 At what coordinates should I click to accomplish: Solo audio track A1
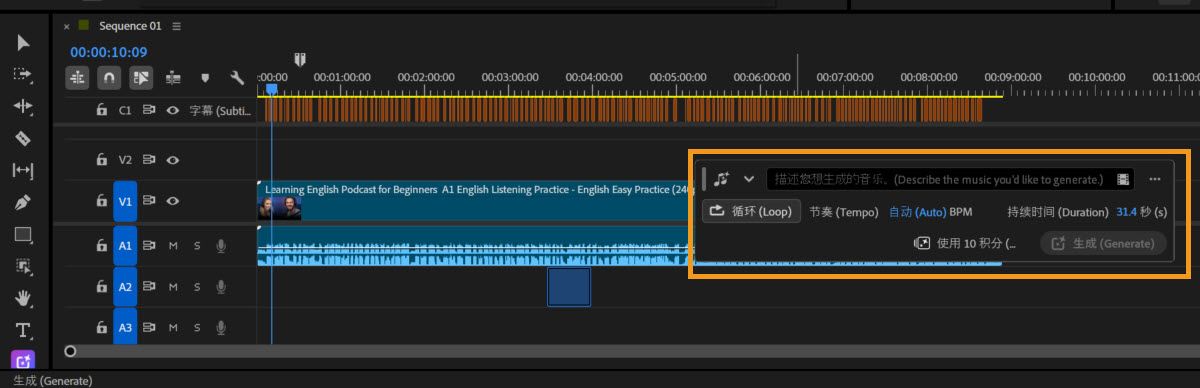tap(196, 245)
